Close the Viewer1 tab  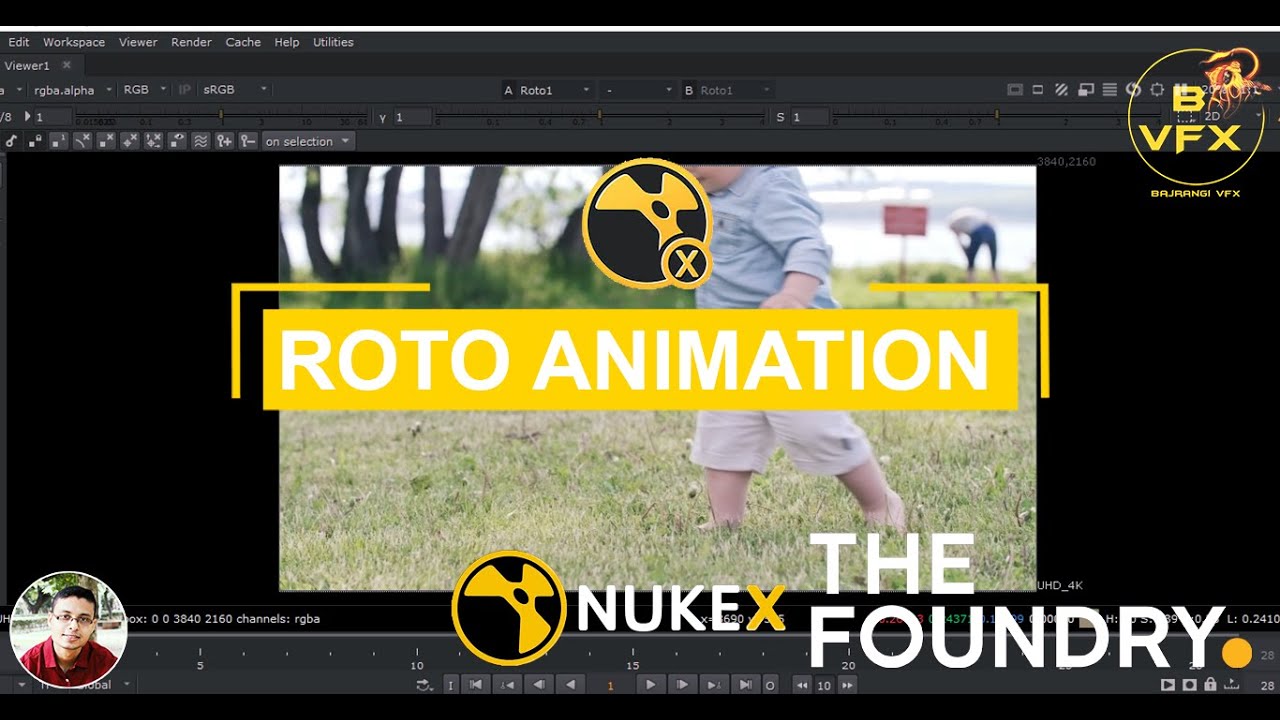67,65
